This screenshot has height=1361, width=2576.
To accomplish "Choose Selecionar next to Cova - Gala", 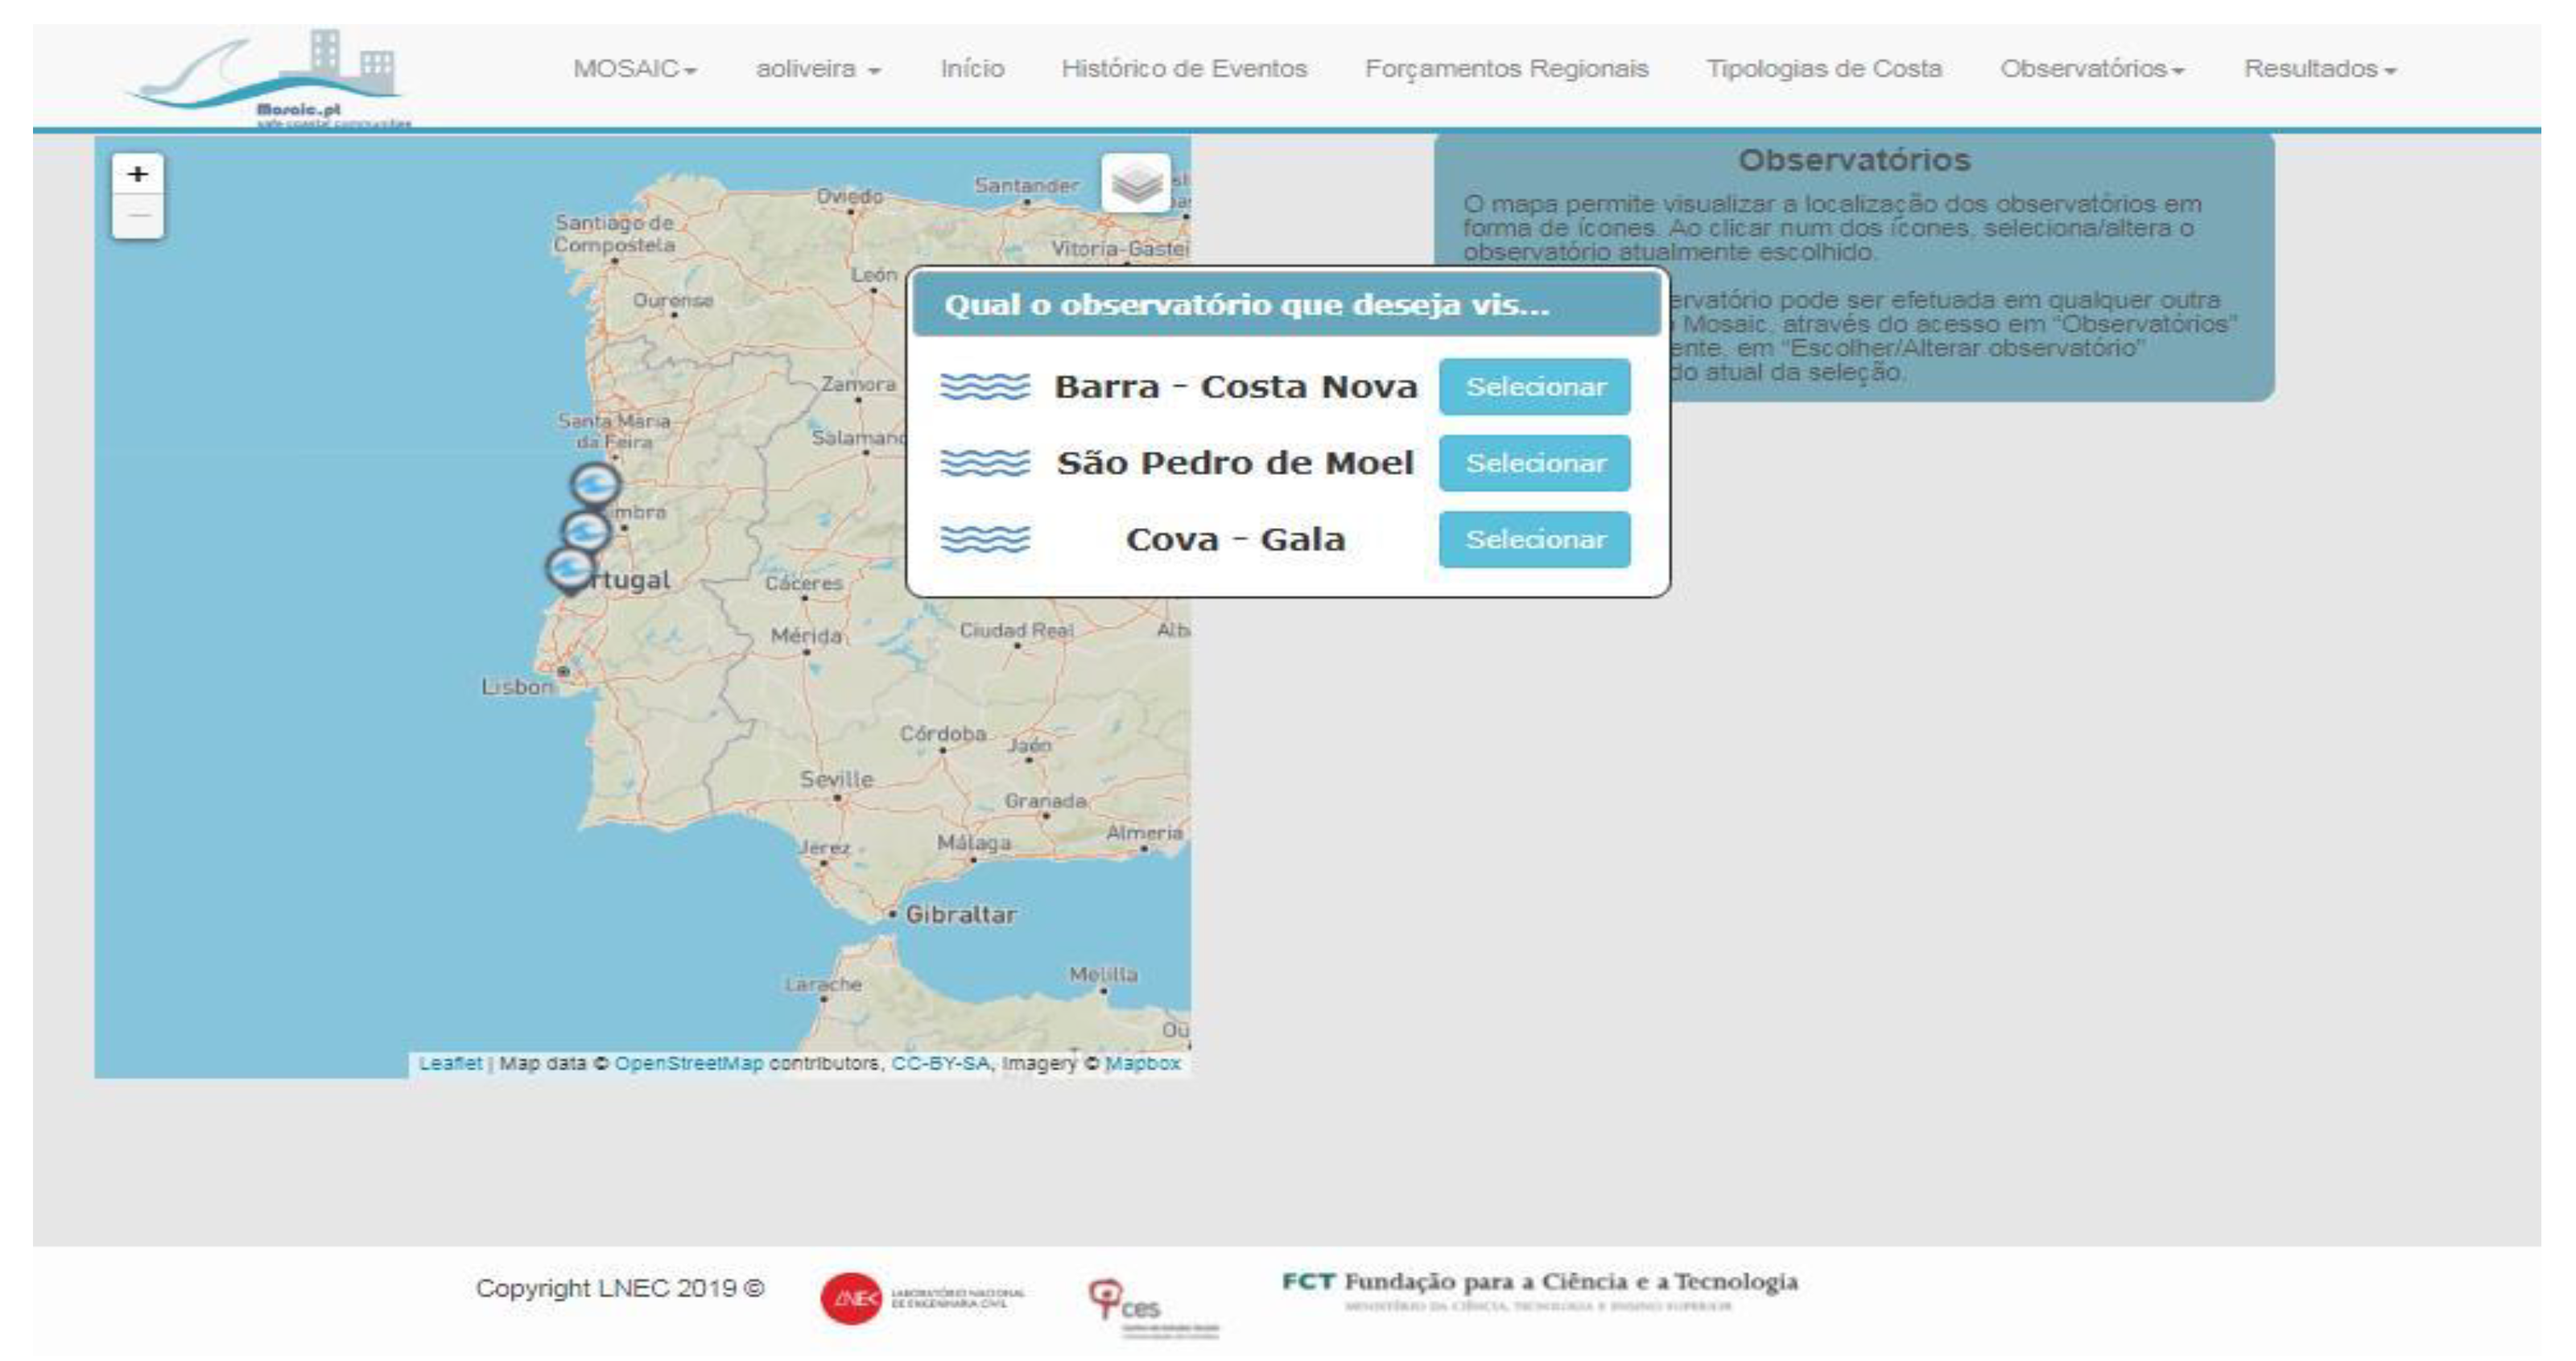I will 1534,540.
